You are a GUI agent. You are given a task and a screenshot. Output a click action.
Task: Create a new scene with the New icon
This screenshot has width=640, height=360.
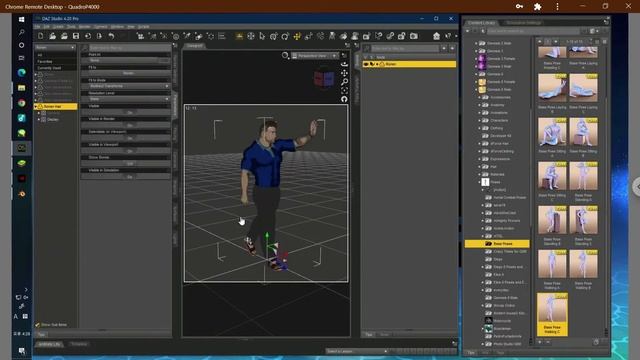40,36
